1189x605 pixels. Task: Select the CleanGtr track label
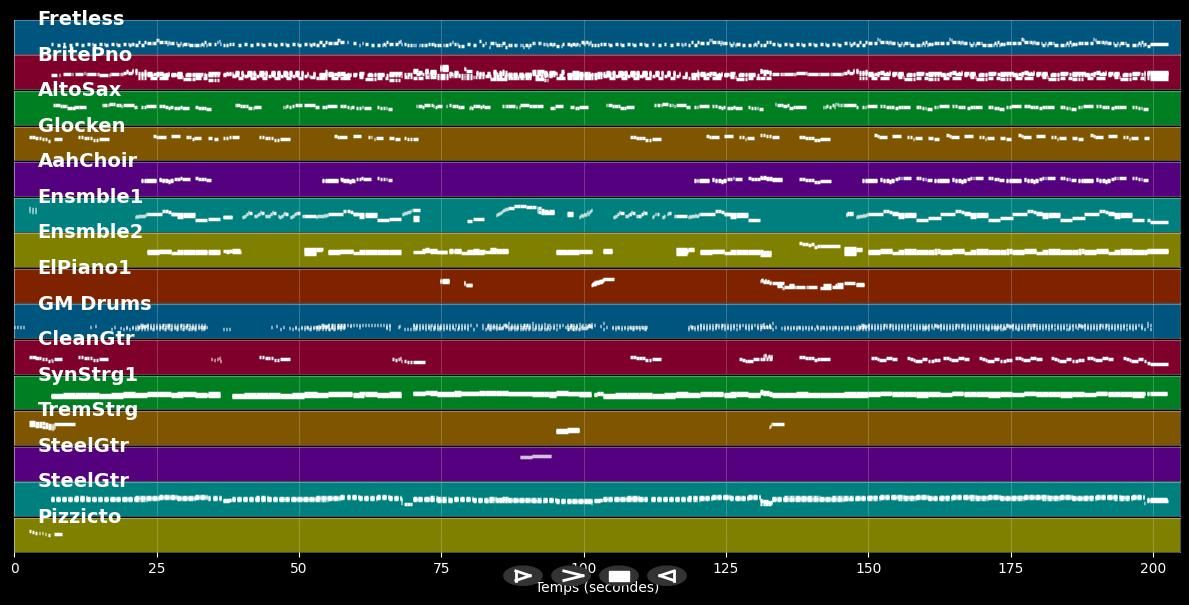85,339
